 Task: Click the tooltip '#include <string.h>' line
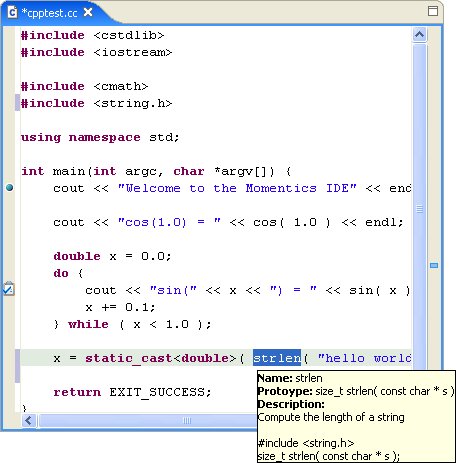click(x=306, y=443)
